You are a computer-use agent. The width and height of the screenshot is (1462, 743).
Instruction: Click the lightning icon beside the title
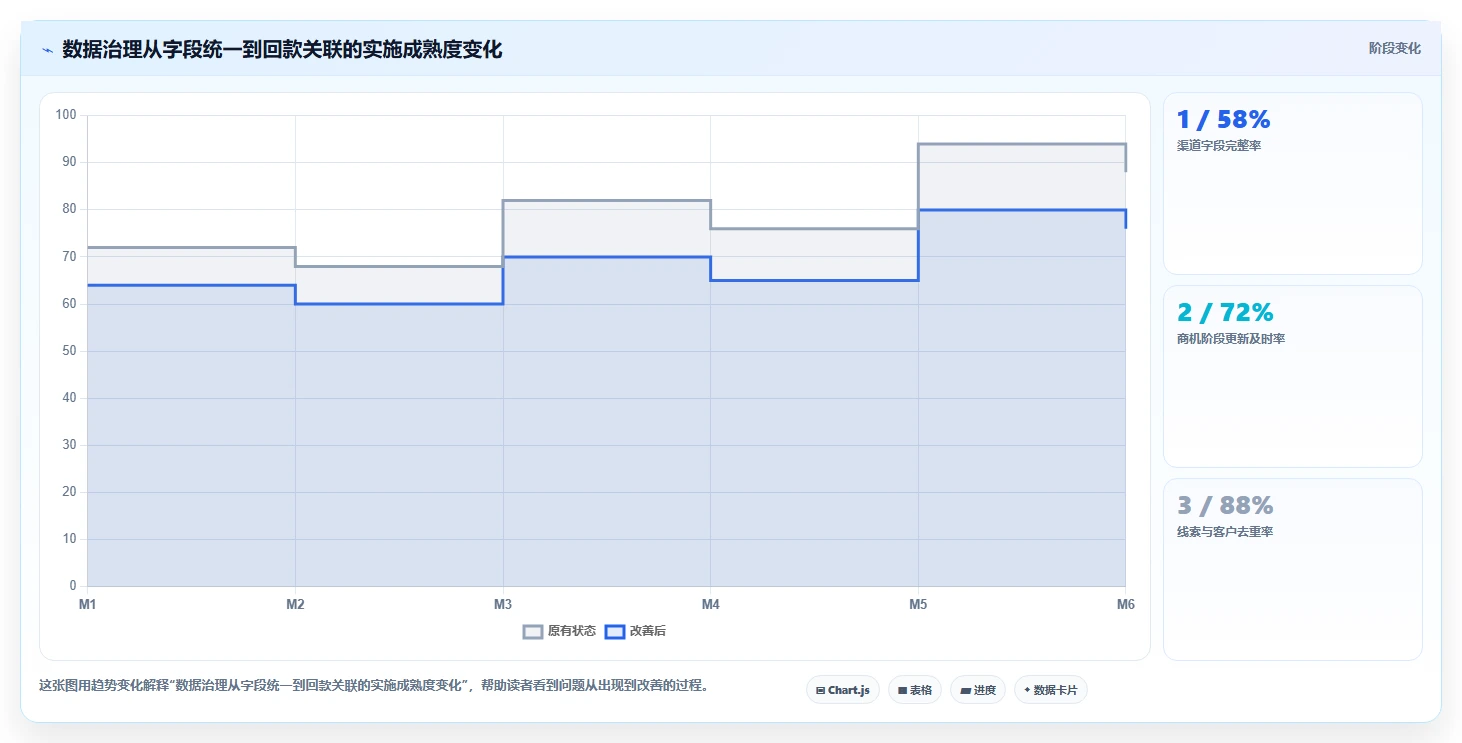tap(47, 50)
